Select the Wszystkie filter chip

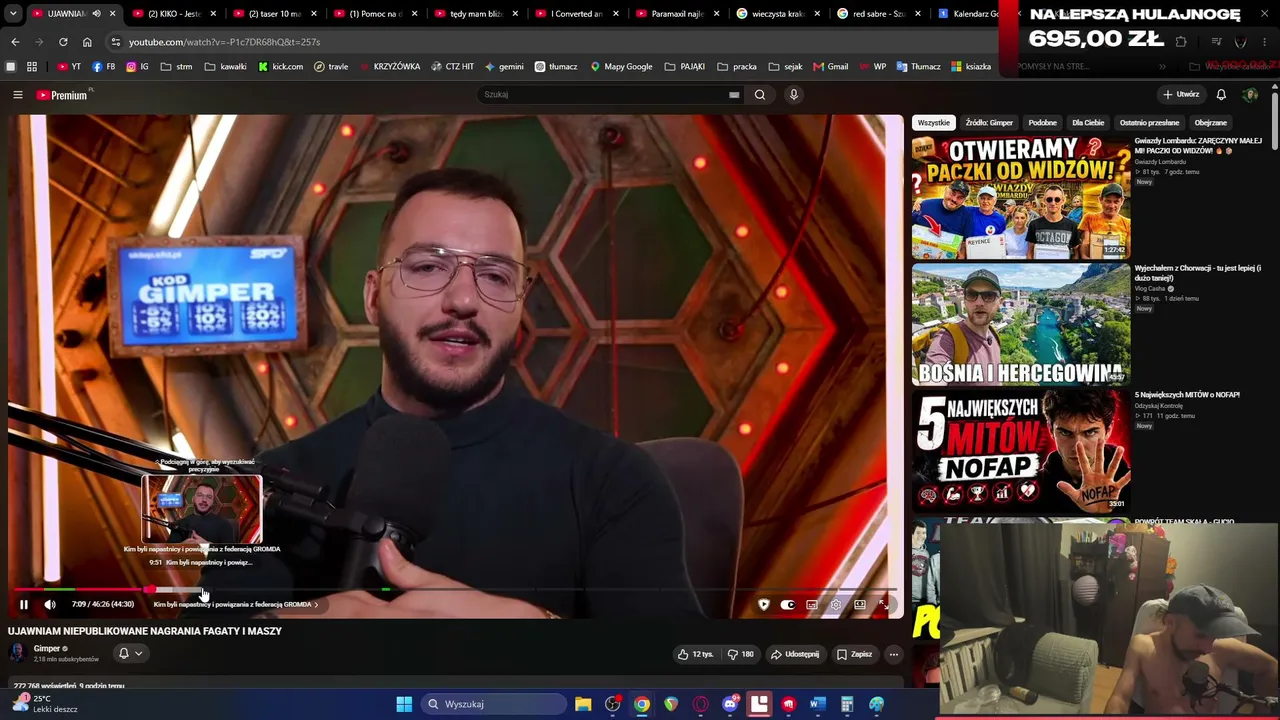coord(933,123)
